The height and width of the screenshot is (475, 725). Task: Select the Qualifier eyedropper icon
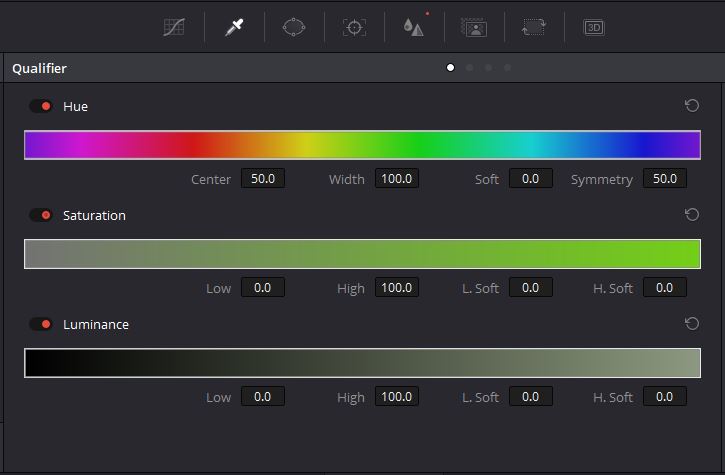coord(234,27)
